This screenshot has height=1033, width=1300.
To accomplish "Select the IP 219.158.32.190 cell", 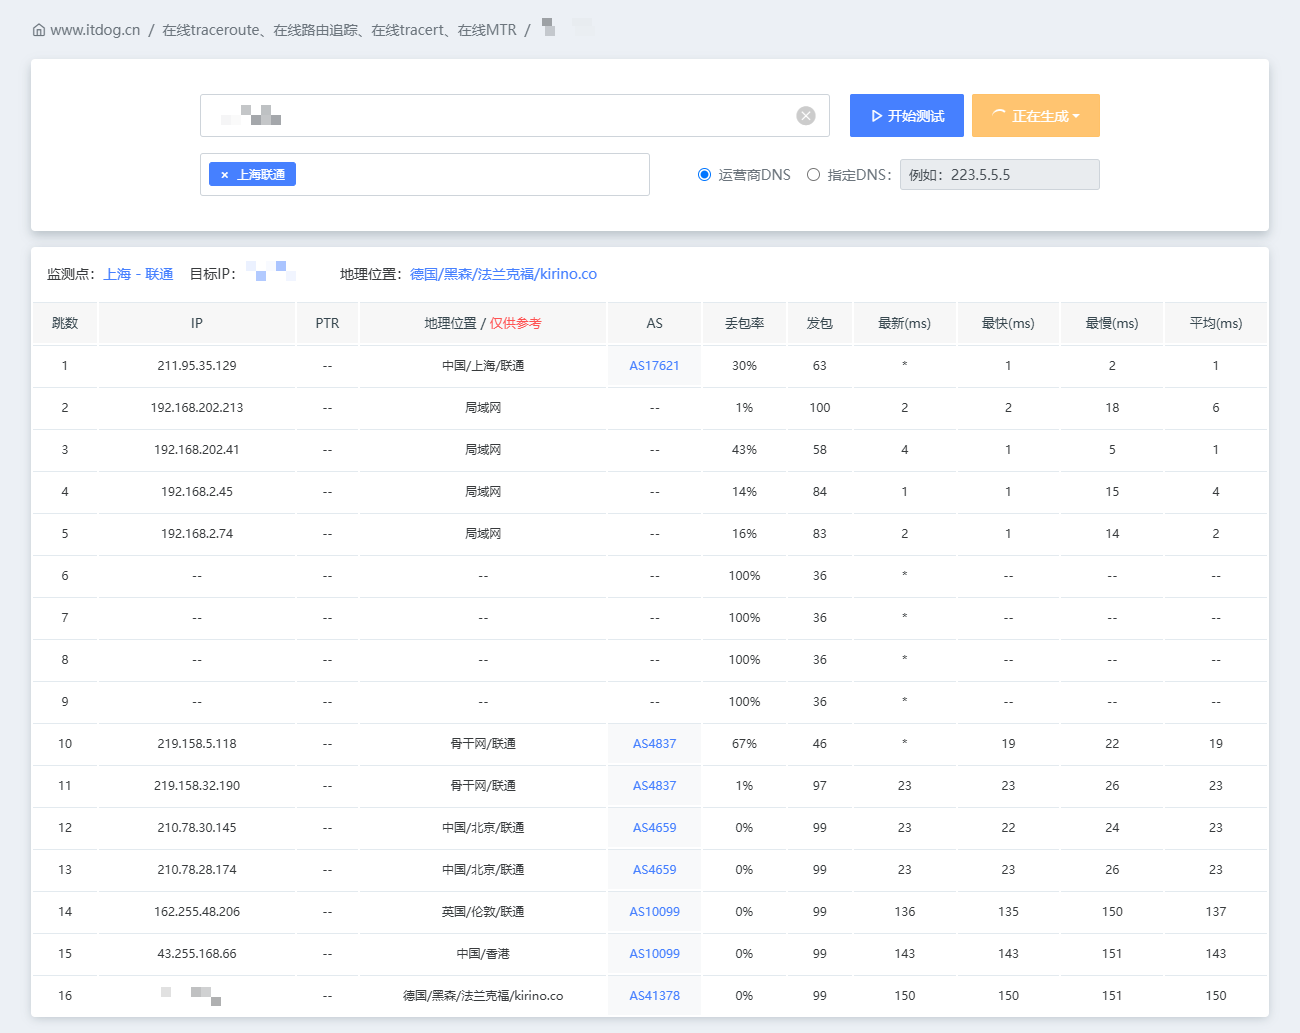I will pos(197,786).
